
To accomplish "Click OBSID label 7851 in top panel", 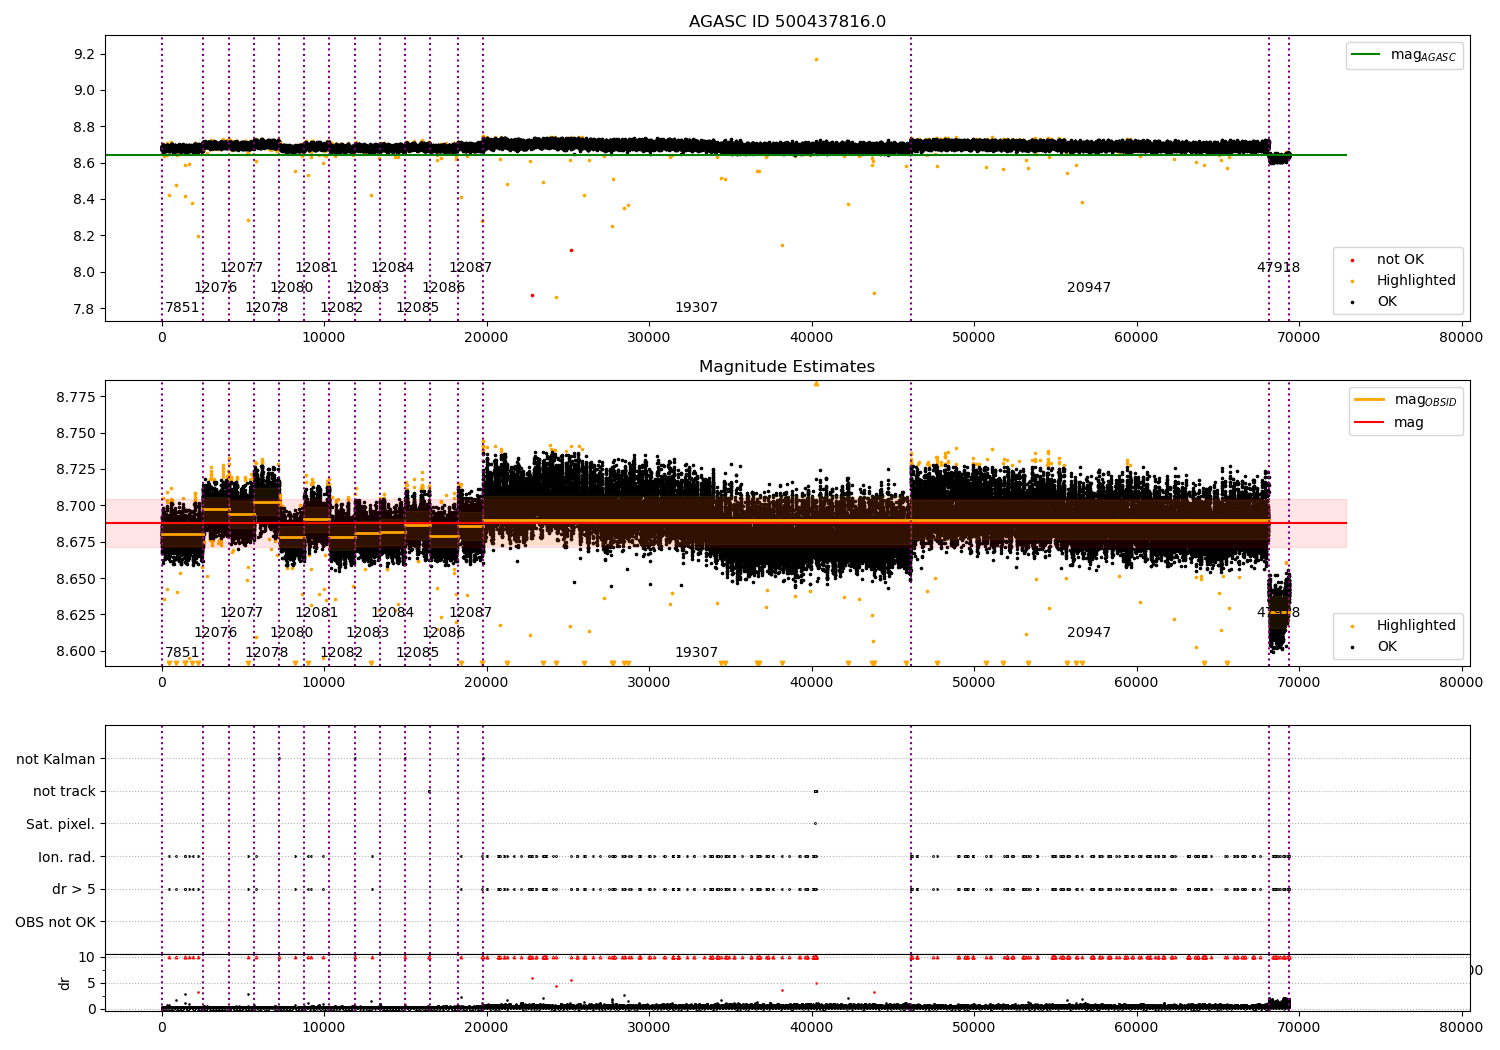I will [182, 308].
